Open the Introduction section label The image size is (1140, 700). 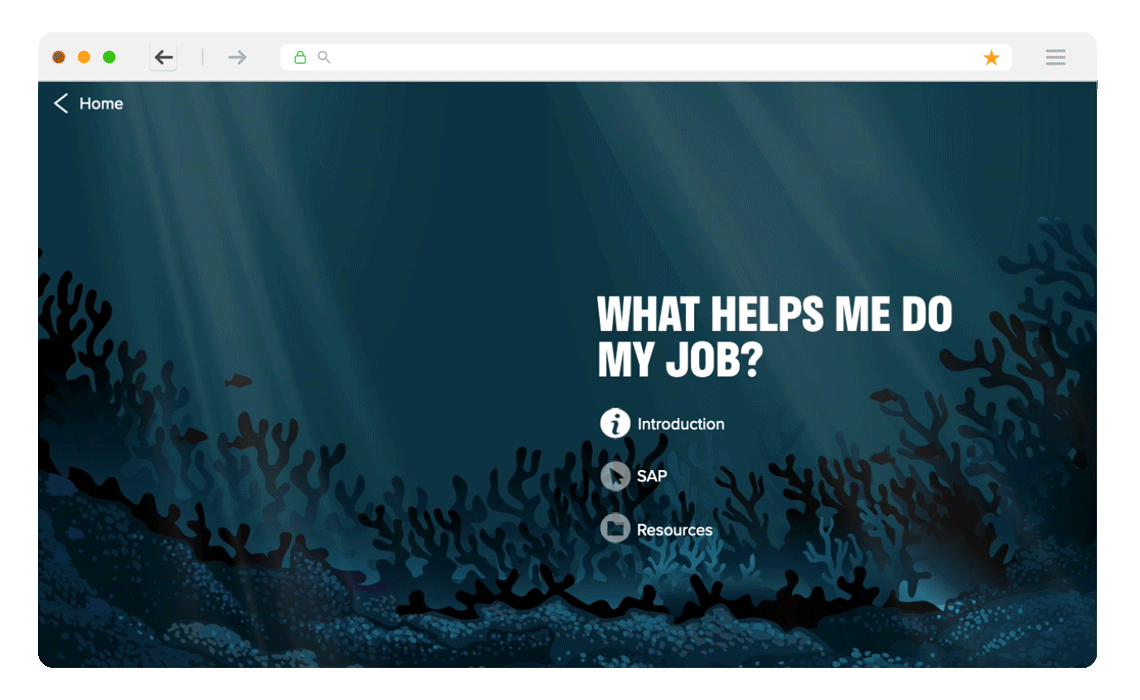681,424
